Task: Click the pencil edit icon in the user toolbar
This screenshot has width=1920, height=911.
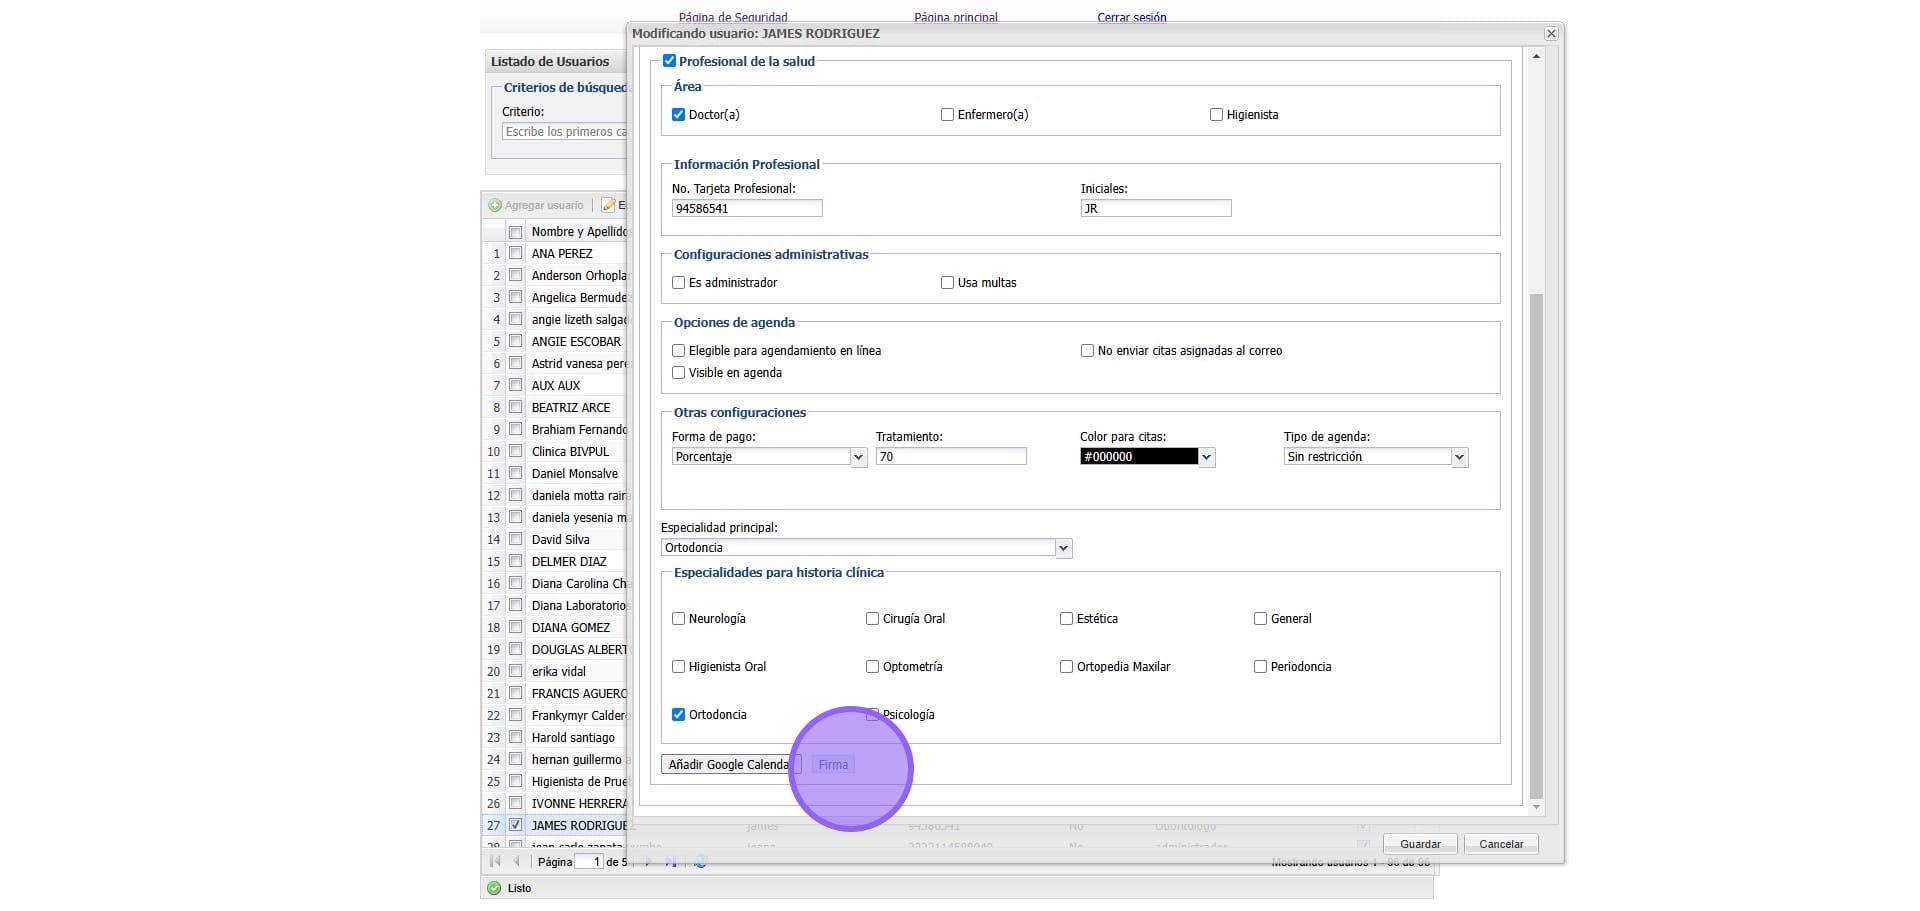Action: tap(608, 206)
